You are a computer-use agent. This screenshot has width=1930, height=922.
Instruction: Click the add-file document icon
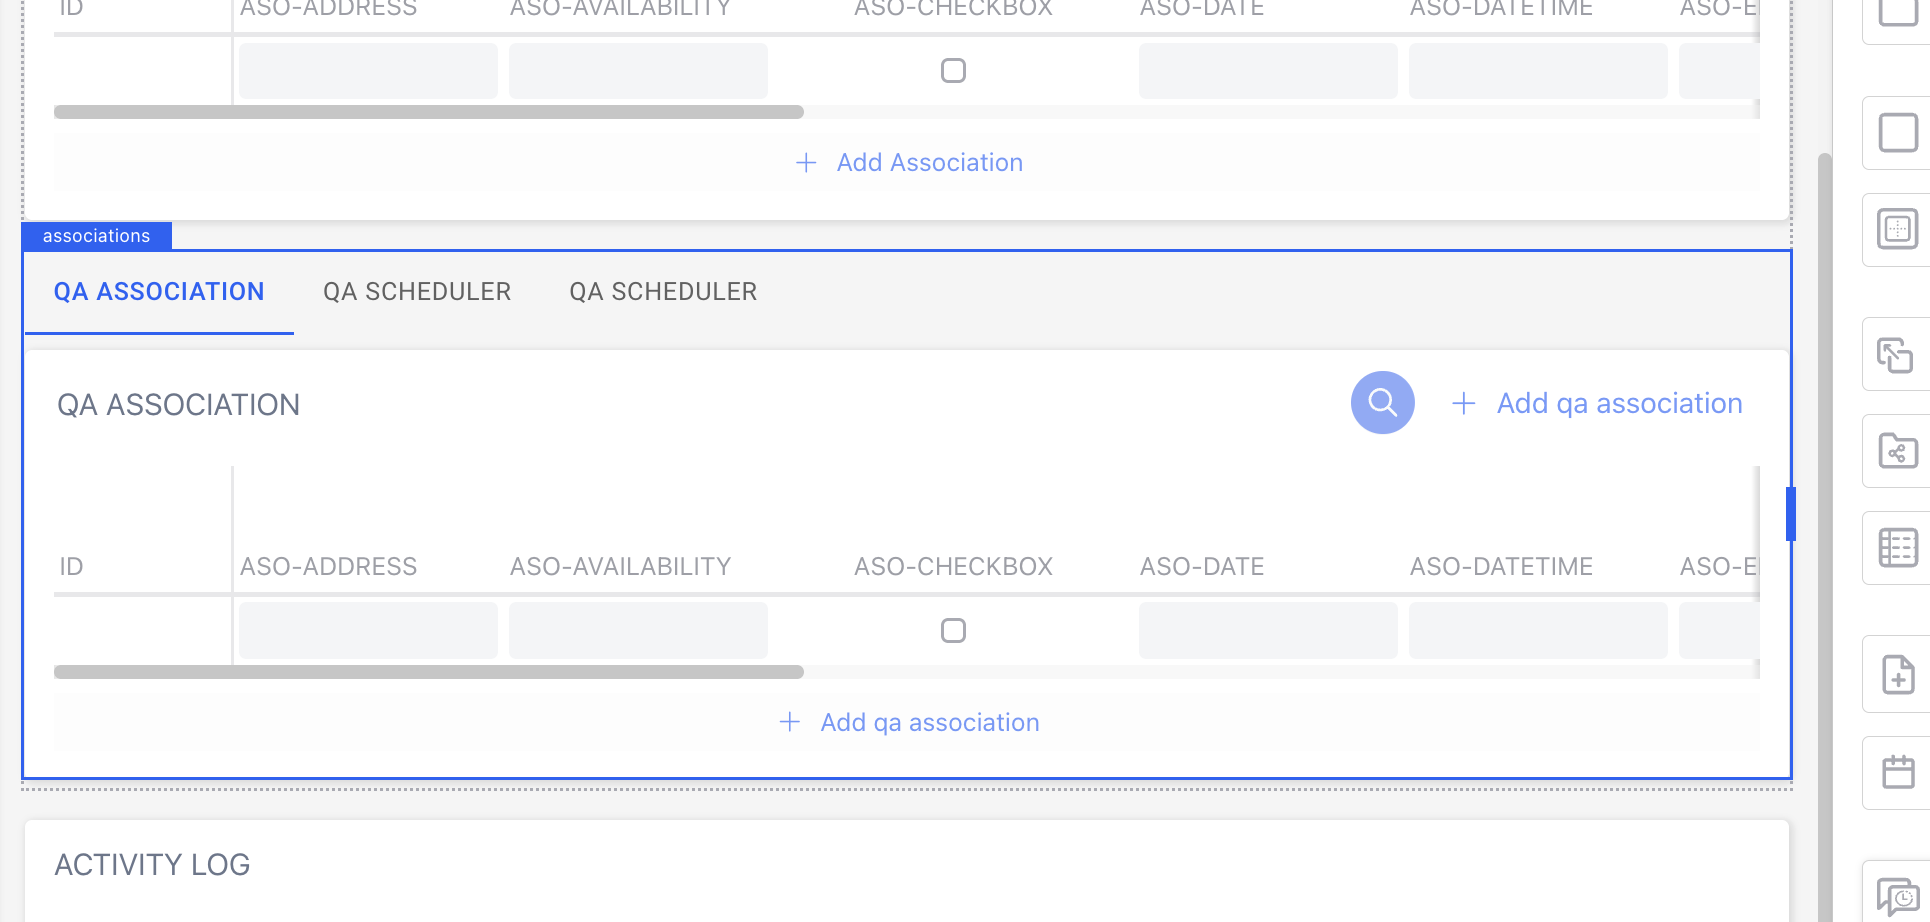1897,675
